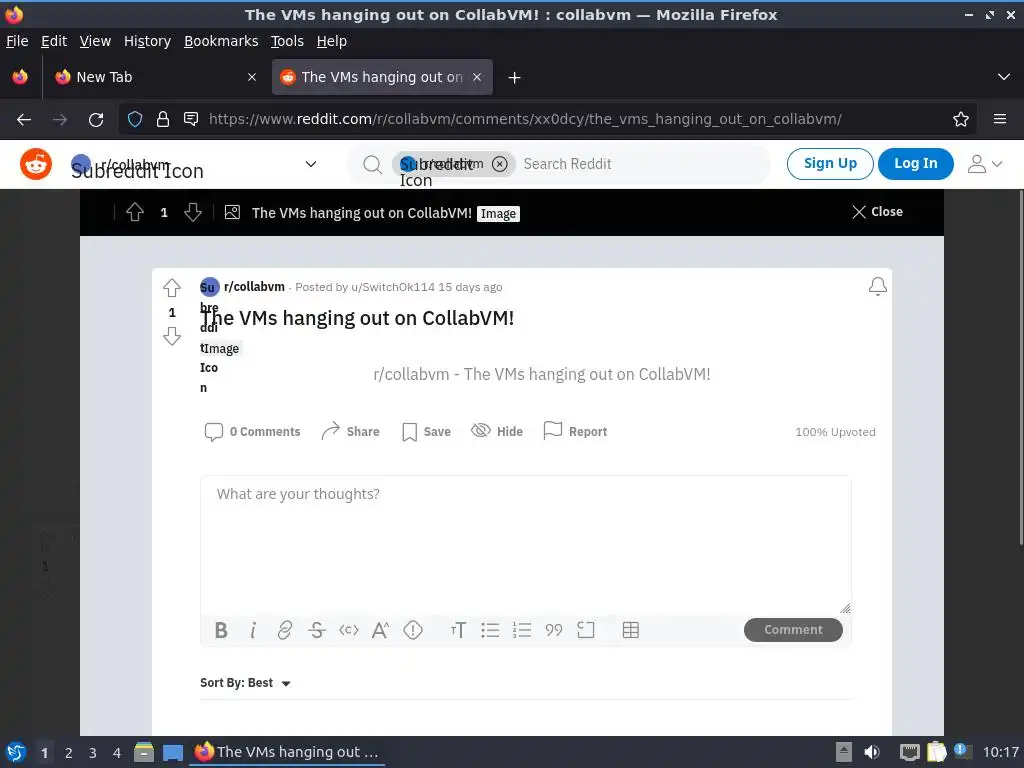Insert a bulleted list

tap(490, 630)
